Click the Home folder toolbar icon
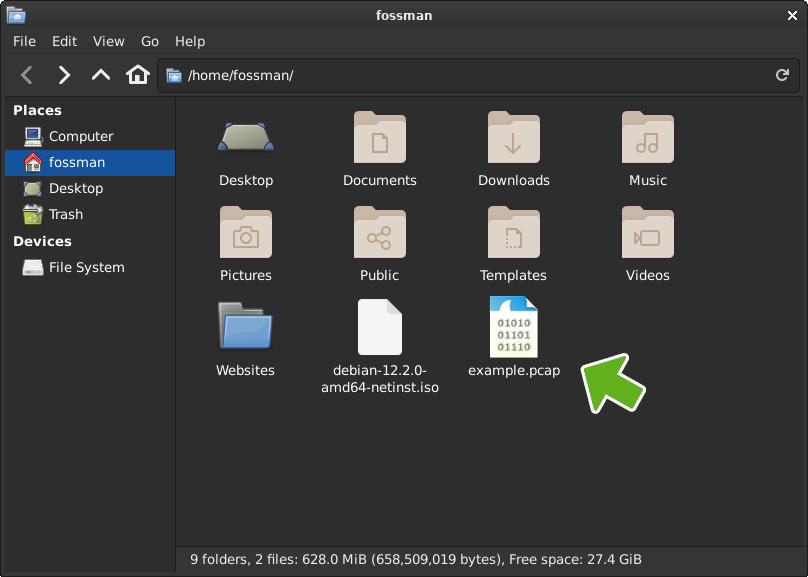Viewport: 808px width, 577px height. tap(138, 75)
